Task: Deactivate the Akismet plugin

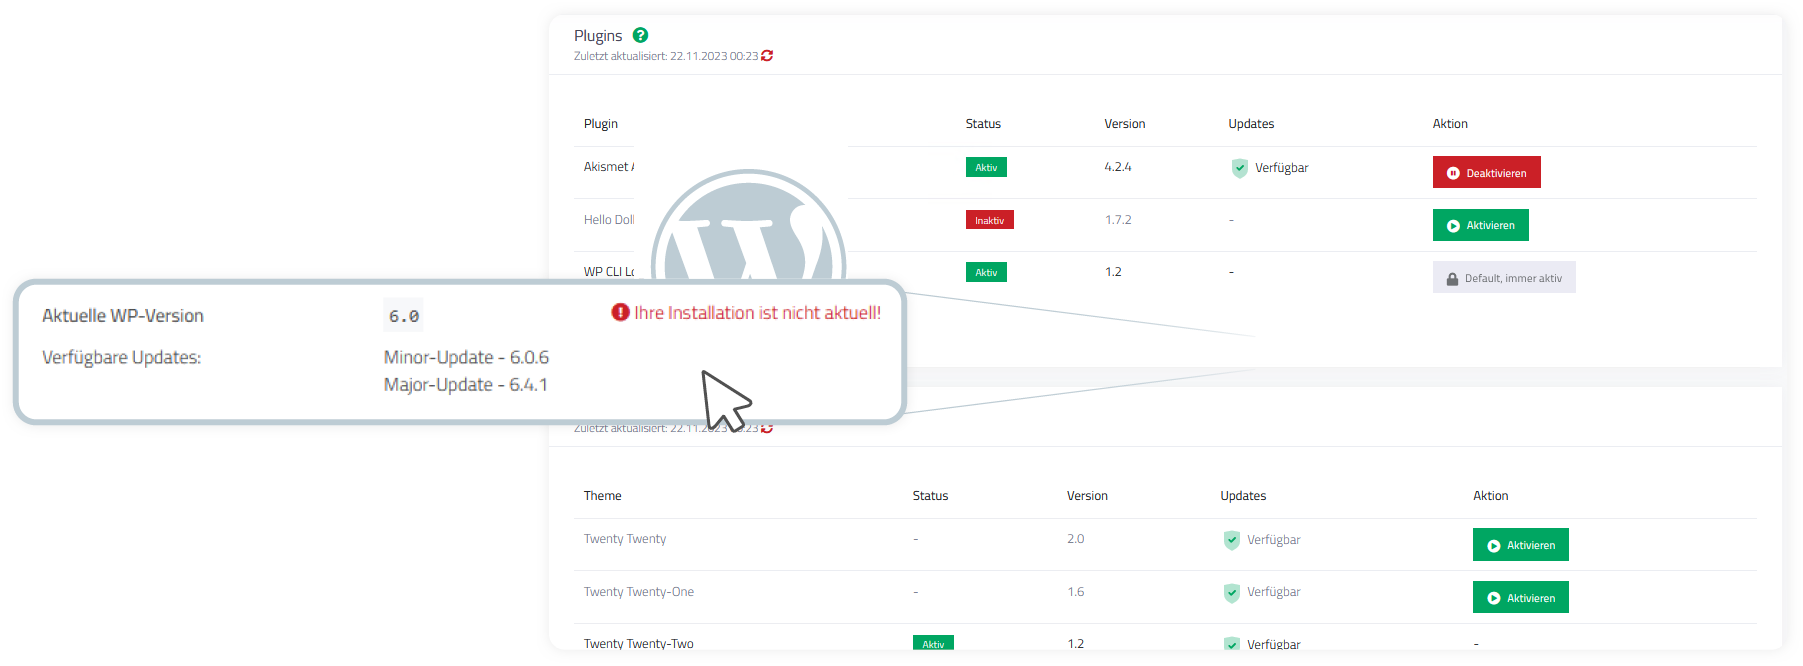Action: (x=1486, y=172)
